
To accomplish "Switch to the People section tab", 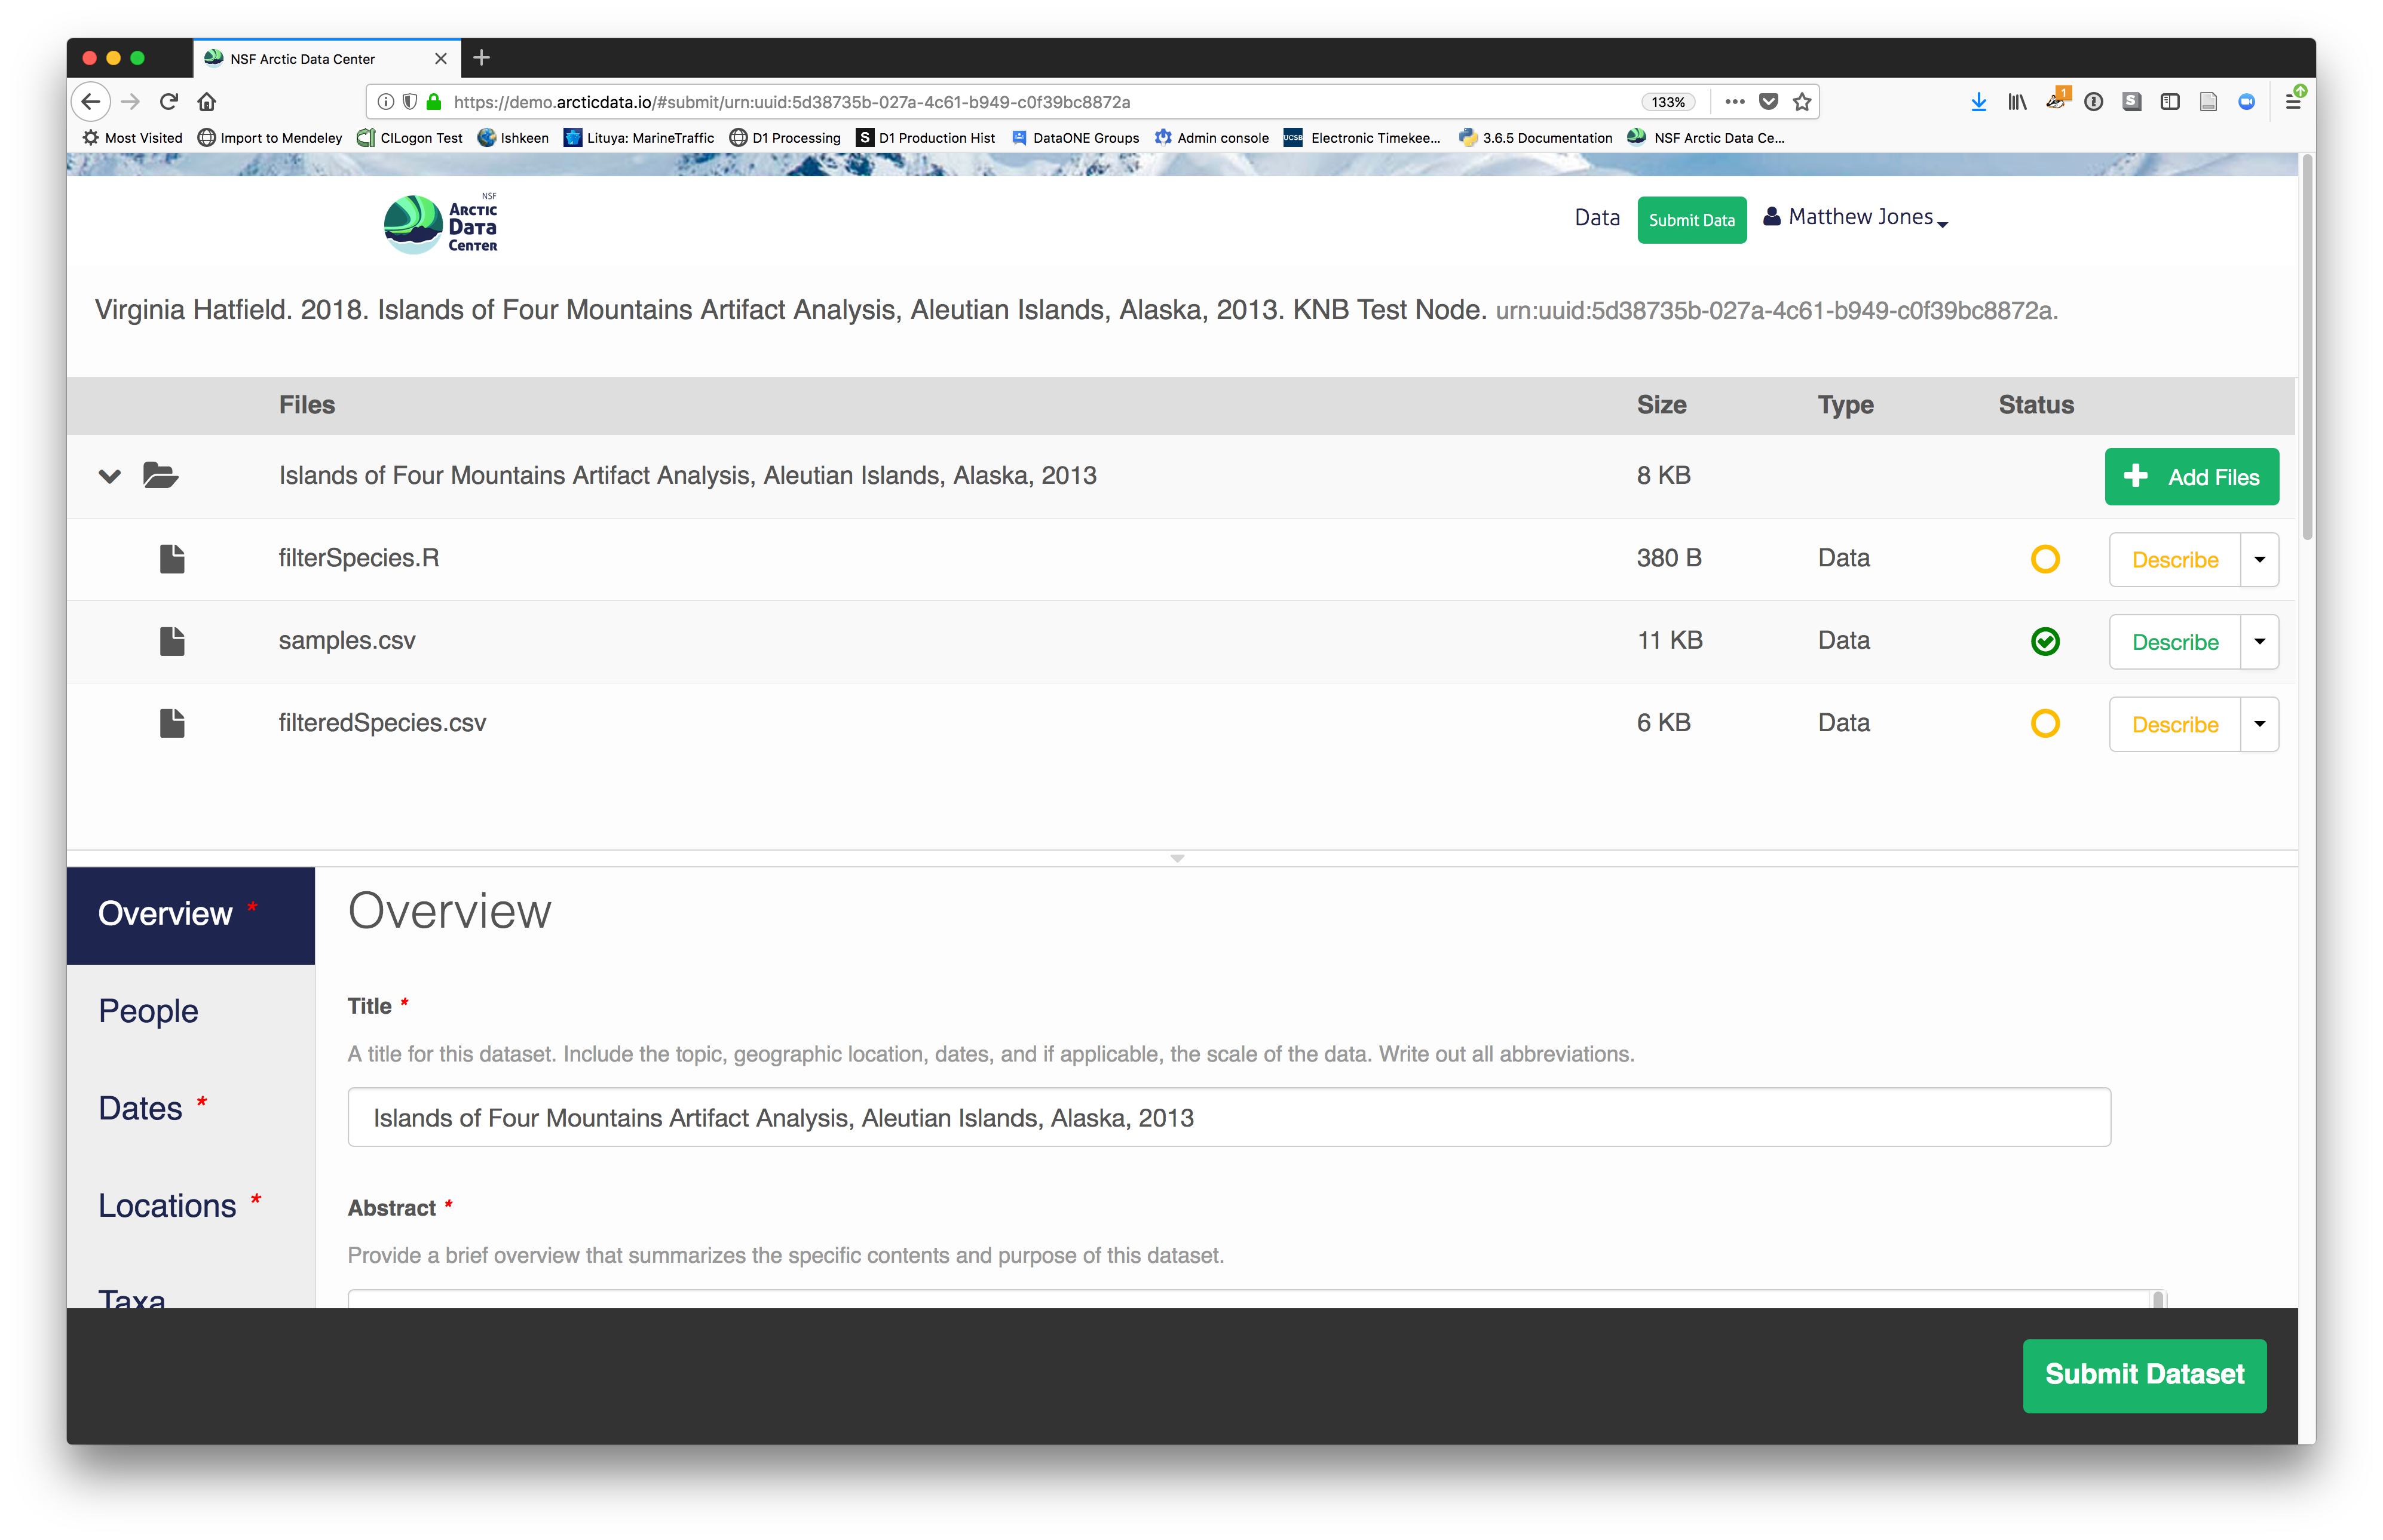I will click(148, 1011).
